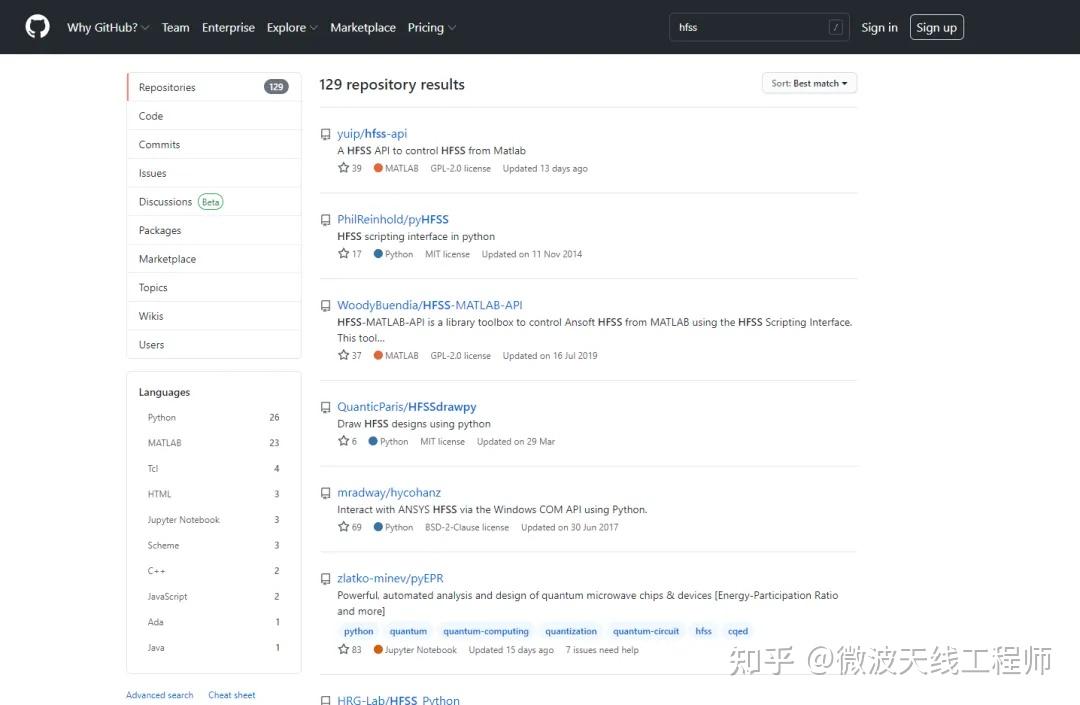
Task: Click the slash shortcut icon in search box
Action: [x=836, y=28]
